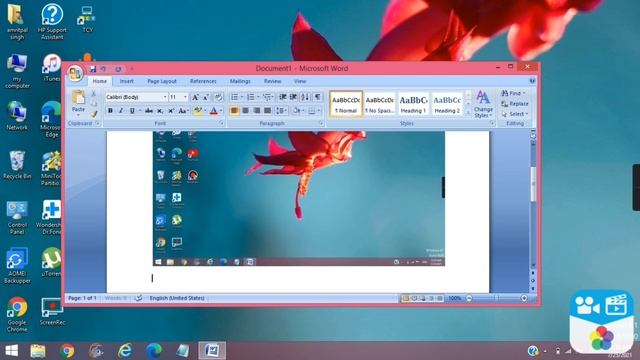Image resolution: width=640 pixels, height=360 pixels.
Task: Switch to the Mailings tab
Action: 240,82
